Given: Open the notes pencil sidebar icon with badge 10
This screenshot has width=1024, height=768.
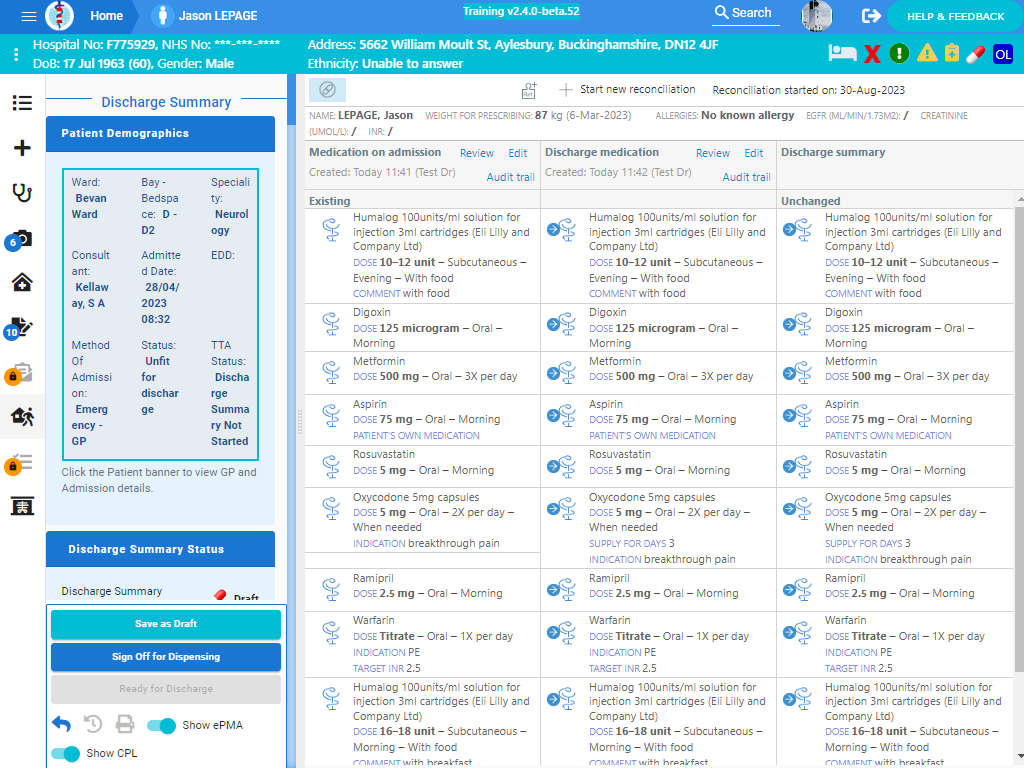Looking at the screenshot, I should pyautogui.click(x=20, y=327).
